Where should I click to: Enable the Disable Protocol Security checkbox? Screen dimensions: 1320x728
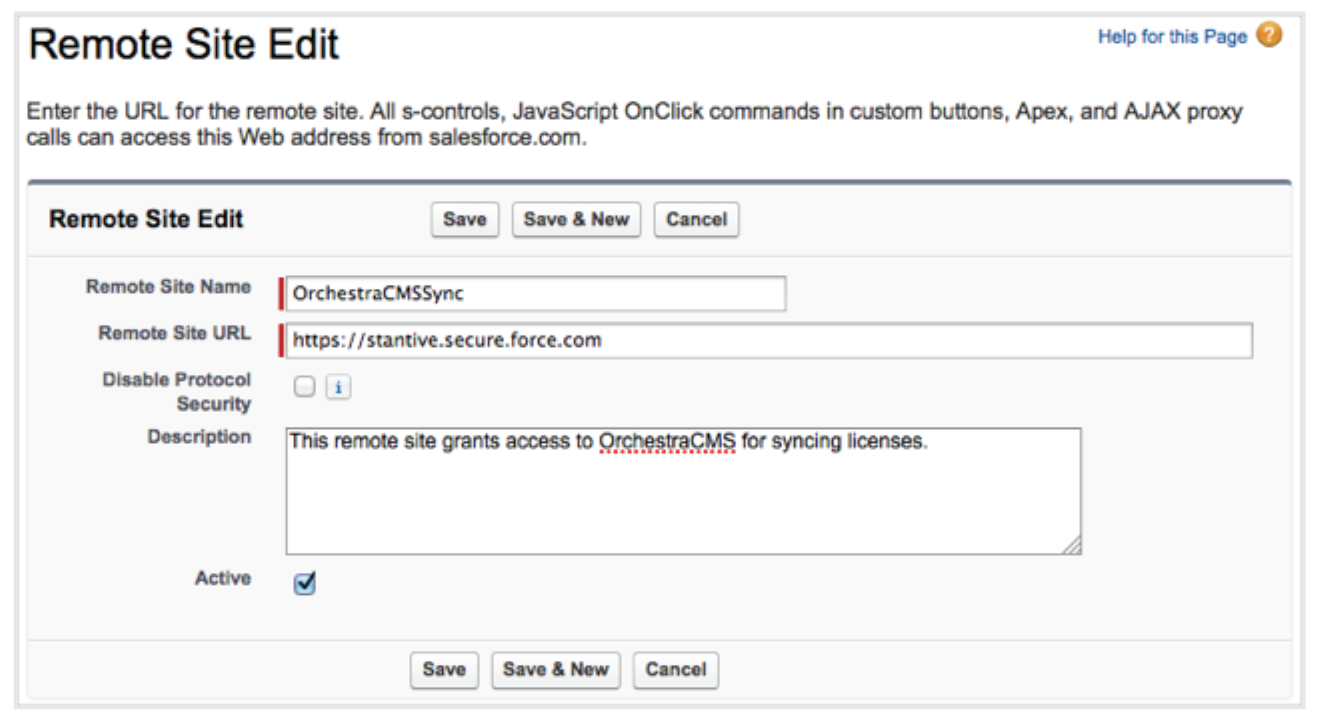pos(304,387)
